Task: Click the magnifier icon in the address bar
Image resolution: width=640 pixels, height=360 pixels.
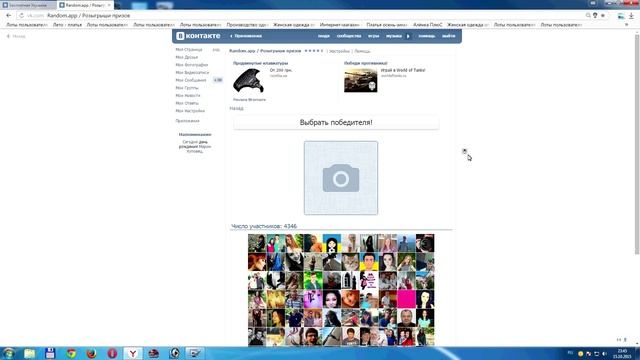Action: 588,16
